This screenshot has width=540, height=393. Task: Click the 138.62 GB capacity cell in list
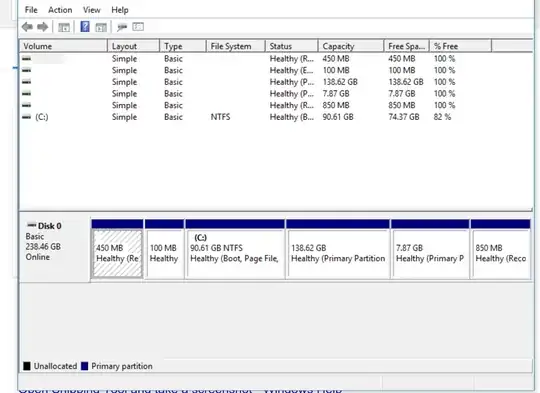340,82
